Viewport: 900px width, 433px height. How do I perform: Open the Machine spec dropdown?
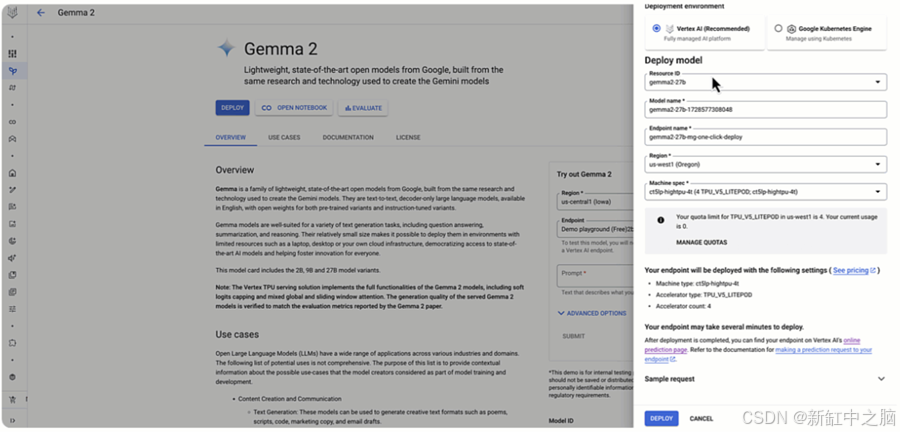[765, 192]
